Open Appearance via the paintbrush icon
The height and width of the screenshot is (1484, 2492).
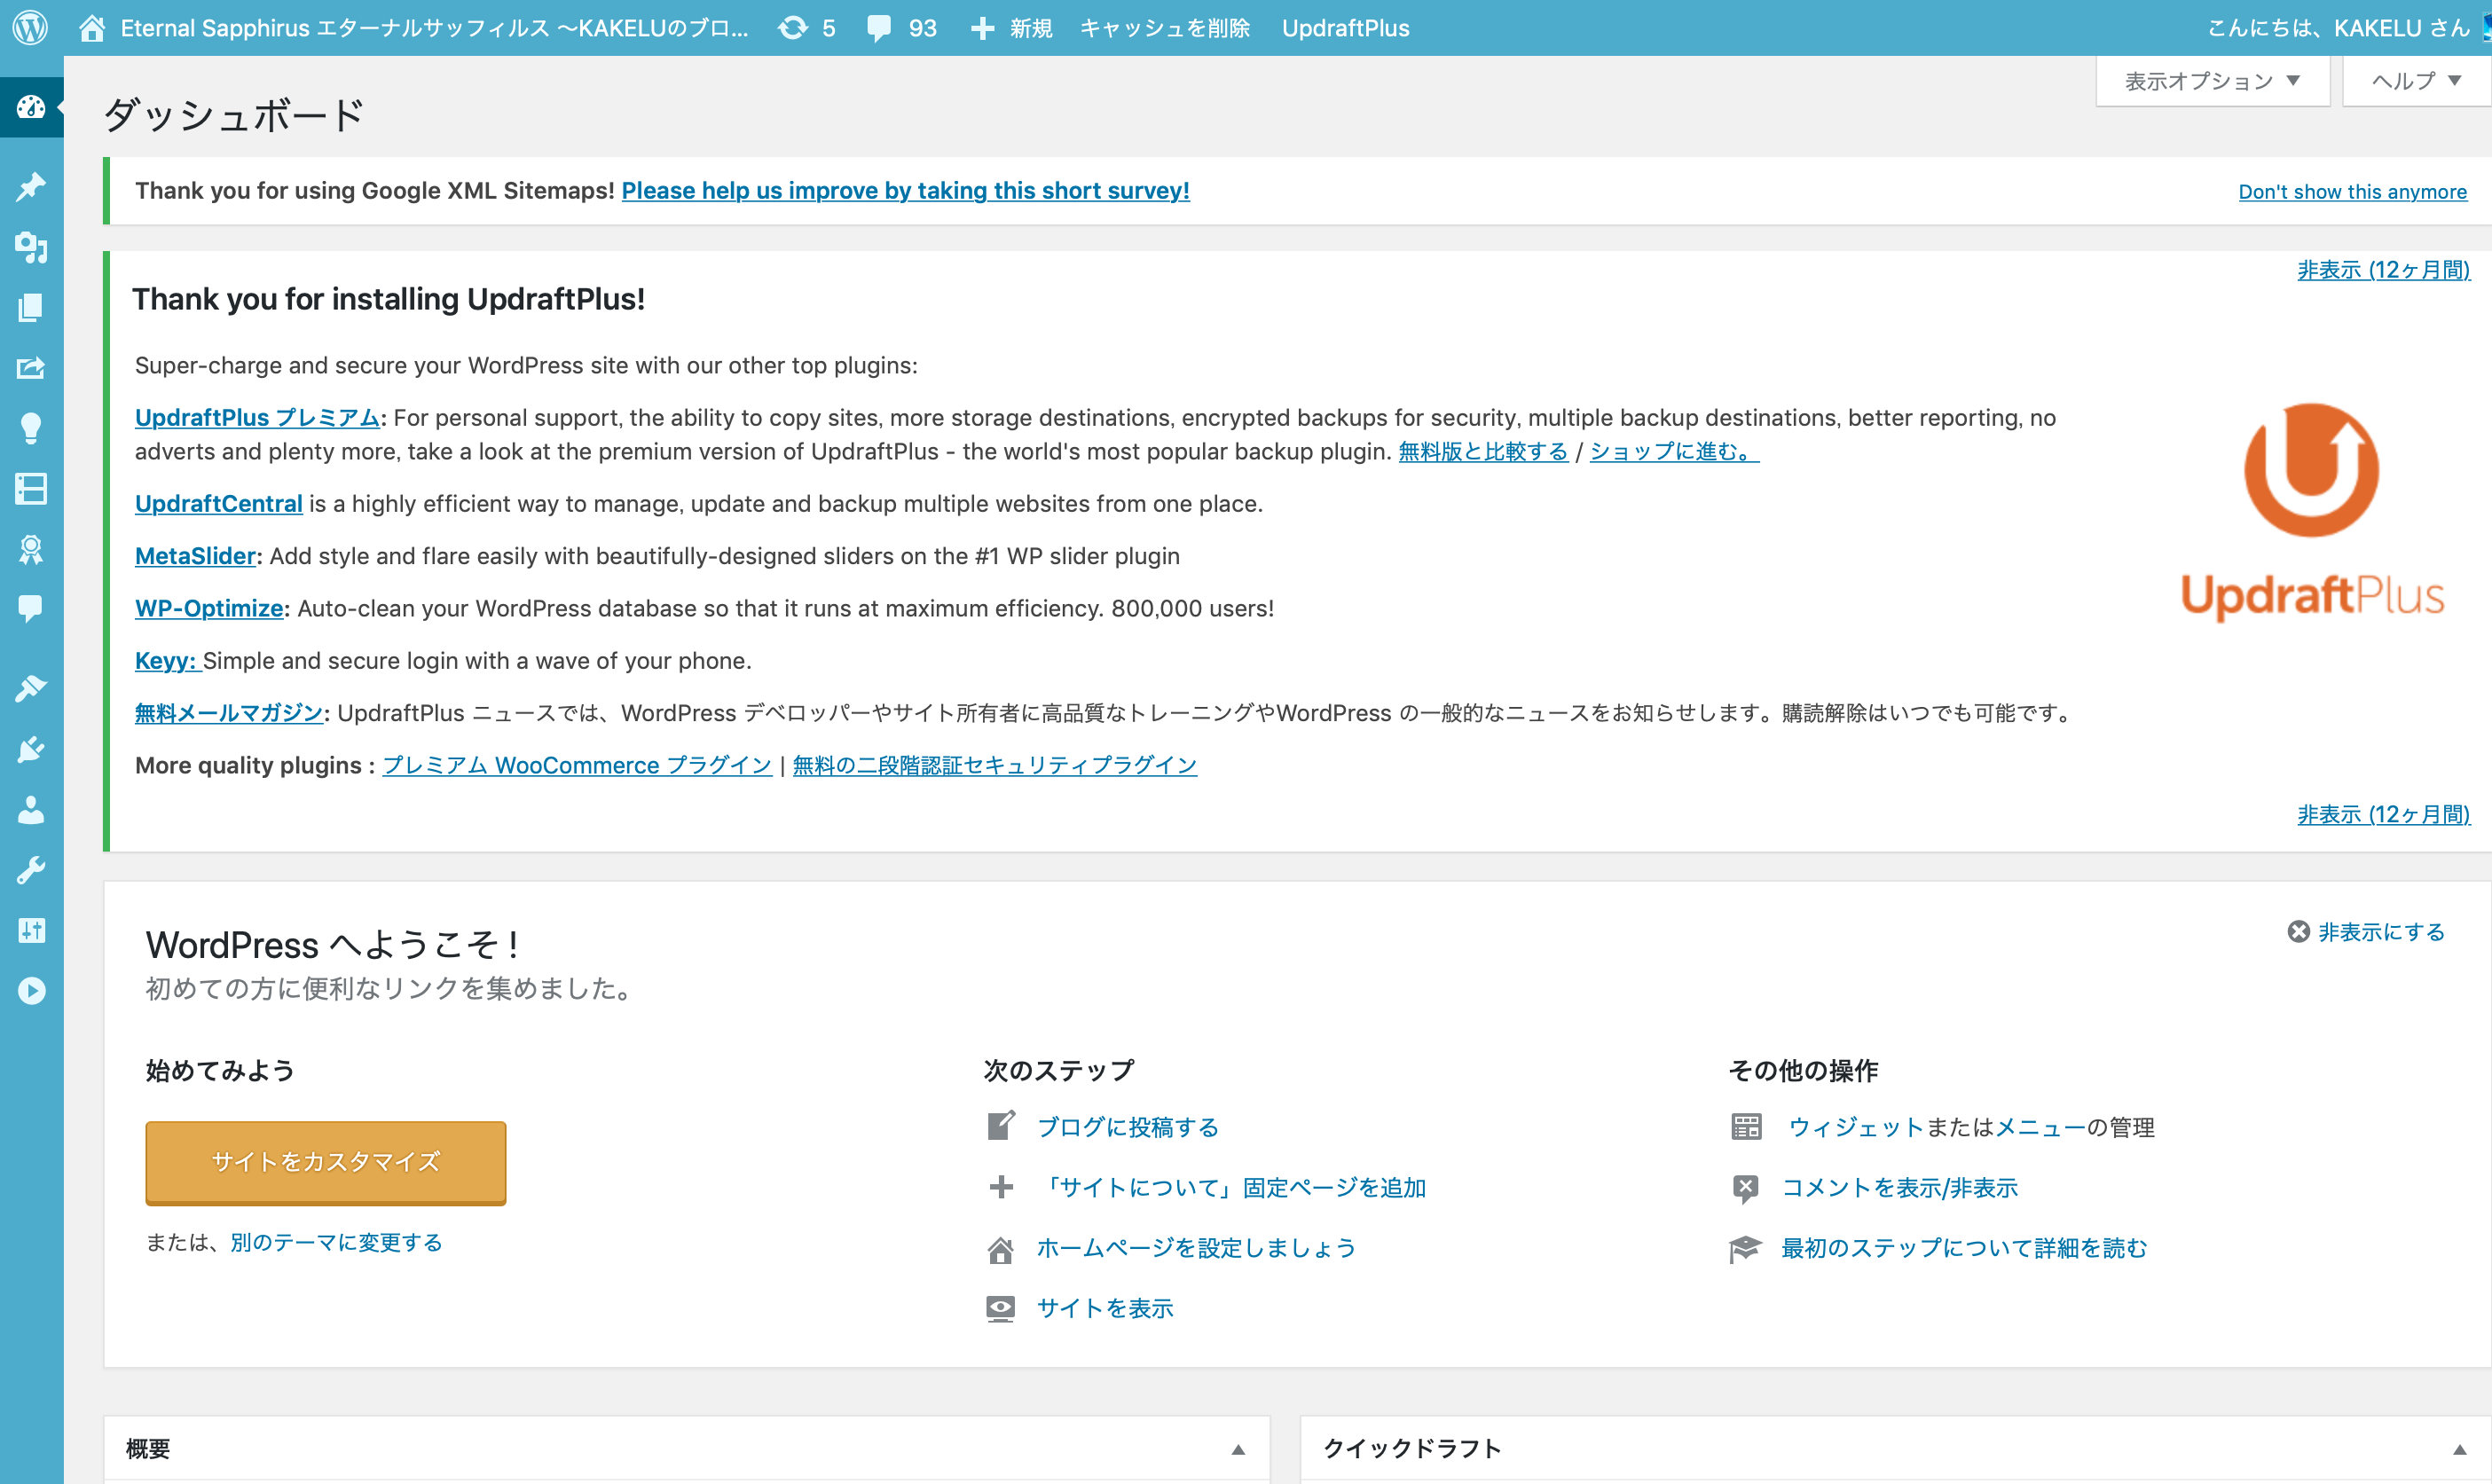(31, 689)
